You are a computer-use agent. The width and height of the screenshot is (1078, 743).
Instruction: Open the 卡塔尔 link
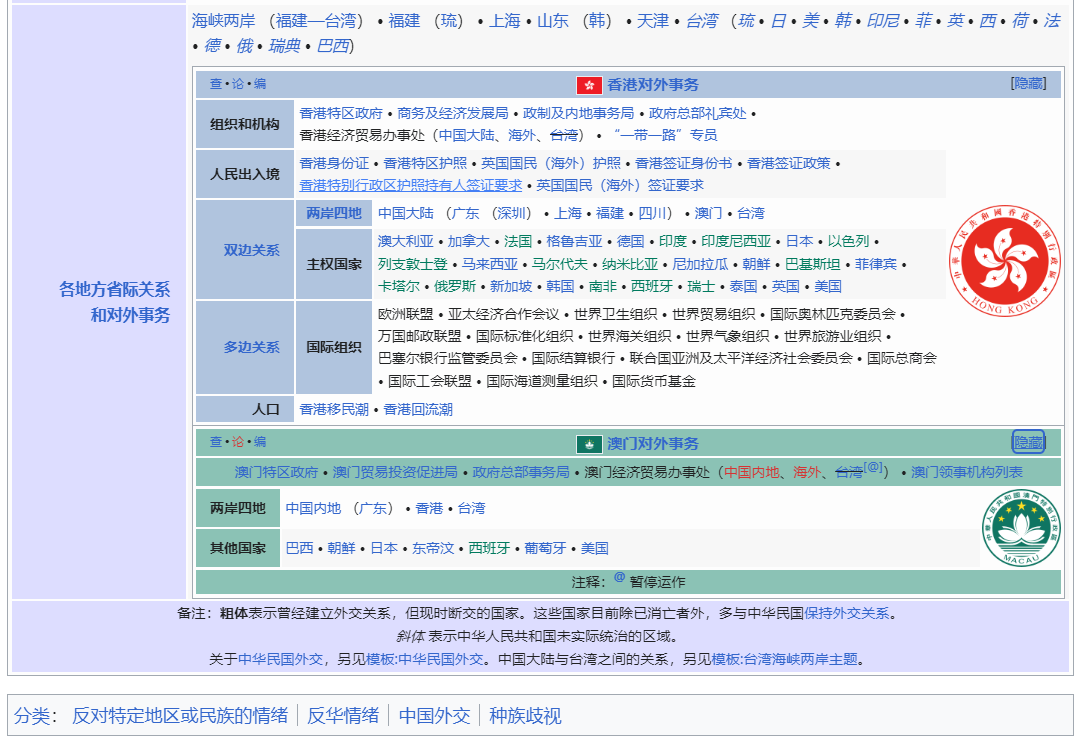[399, 287]
